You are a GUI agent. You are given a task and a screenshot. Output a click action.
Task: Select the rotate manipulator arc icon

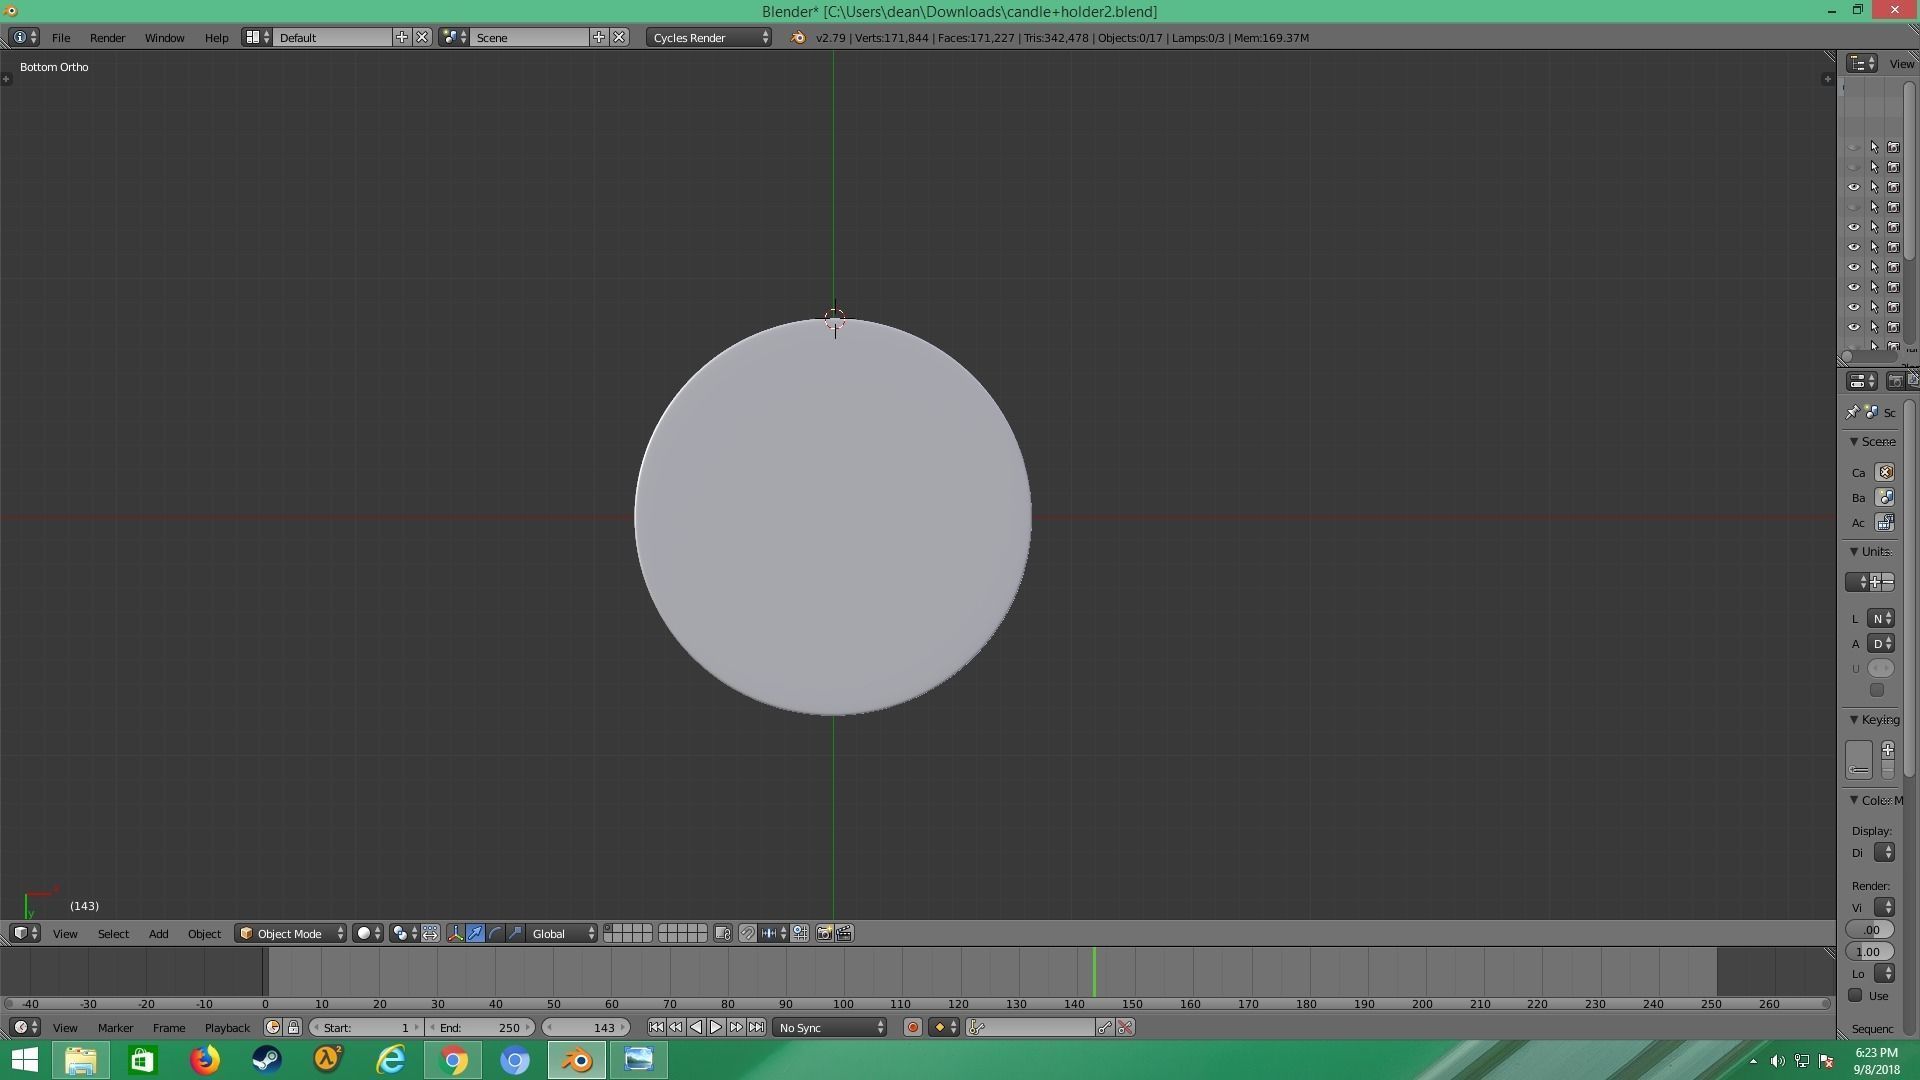point(496,934)
